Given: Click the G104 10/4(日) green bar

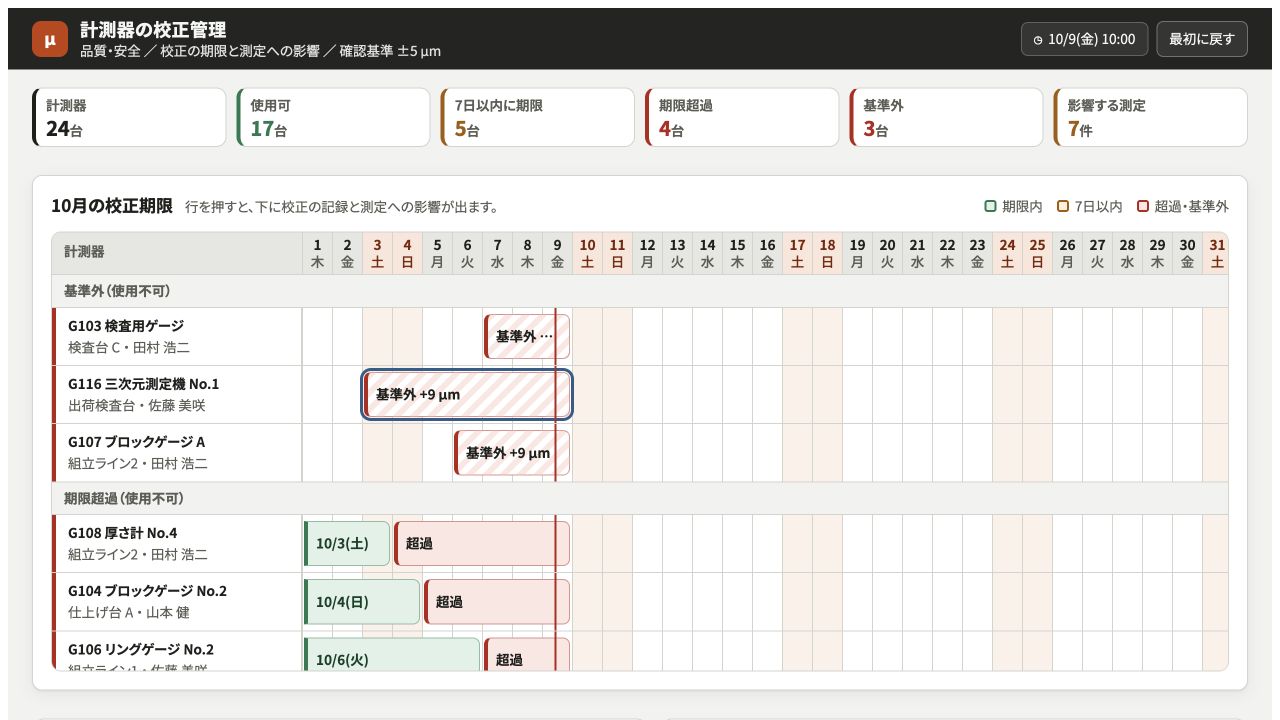Looking at the screenshot, I should [362, 602].
